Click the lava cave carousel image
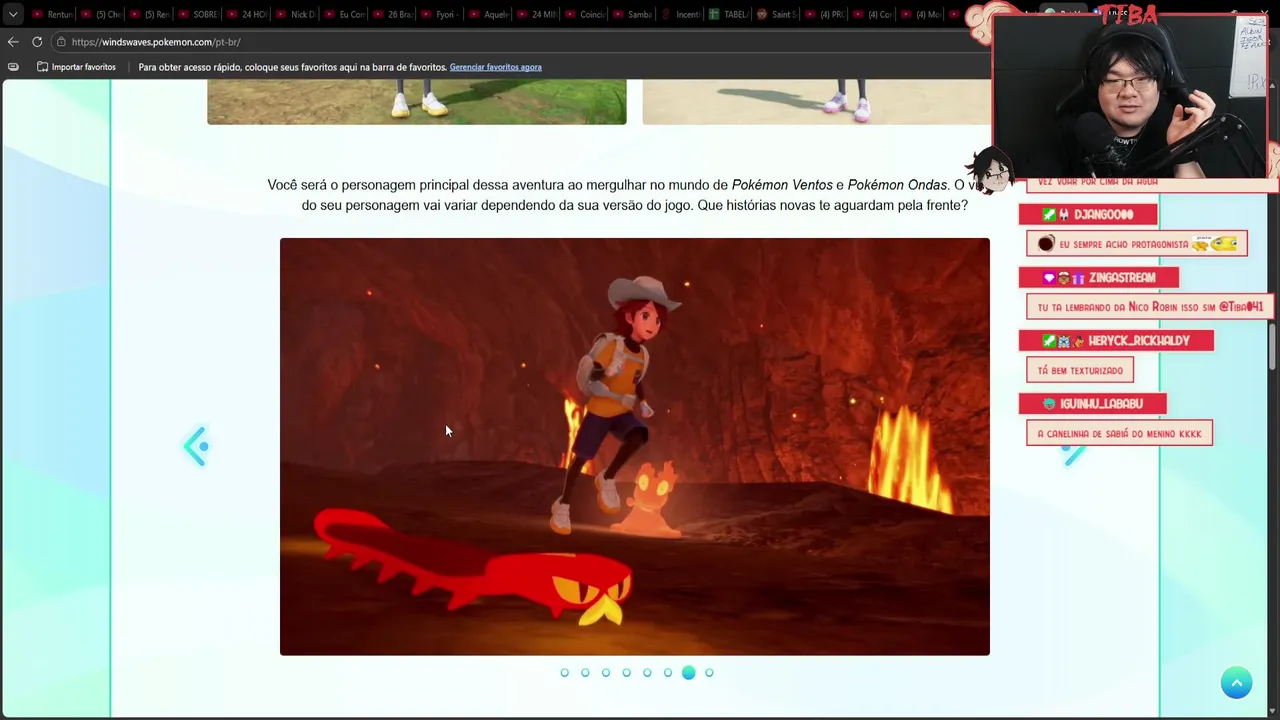Image resolution: width=1280 pixels, height=720 pixels. coord(635,447)
